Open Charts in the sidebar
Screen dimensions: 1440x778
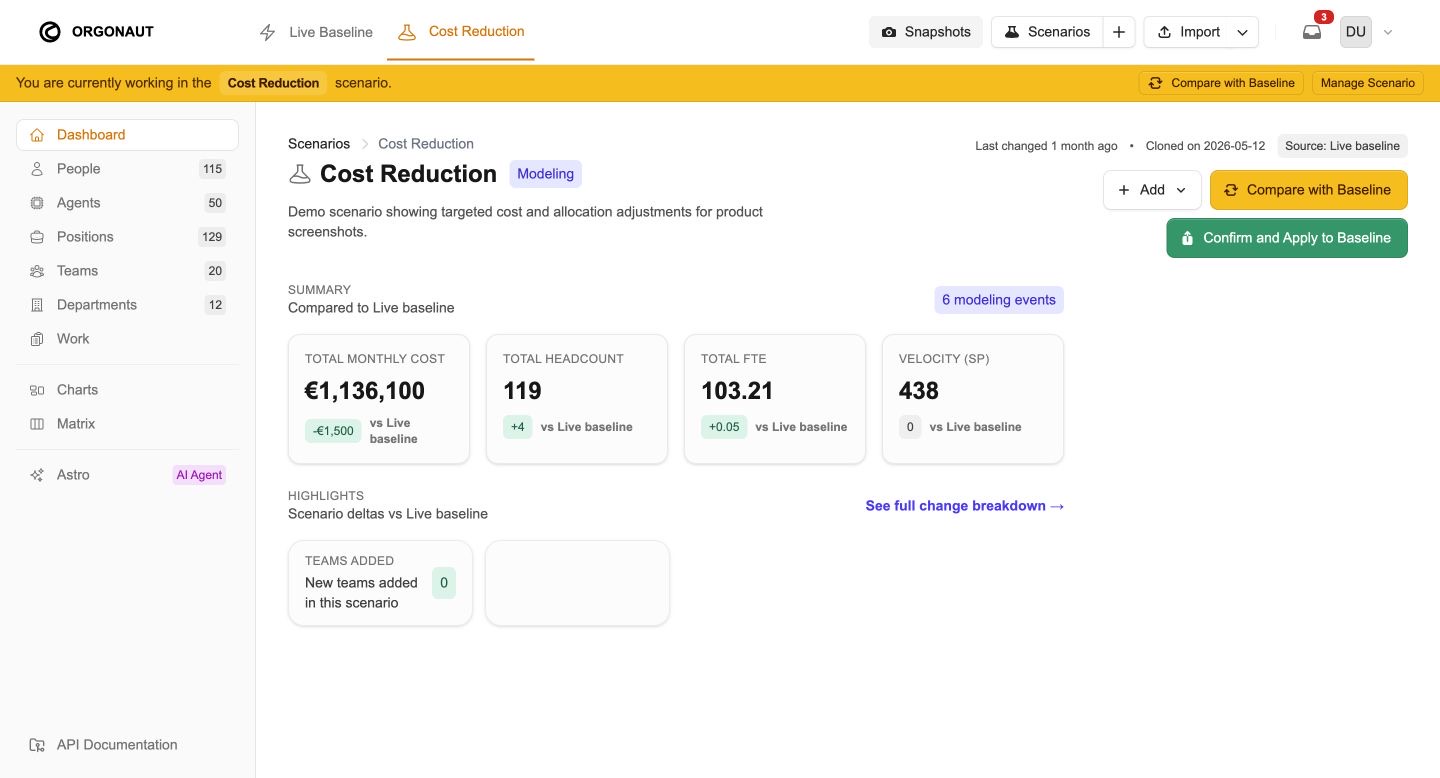[128, 390]
